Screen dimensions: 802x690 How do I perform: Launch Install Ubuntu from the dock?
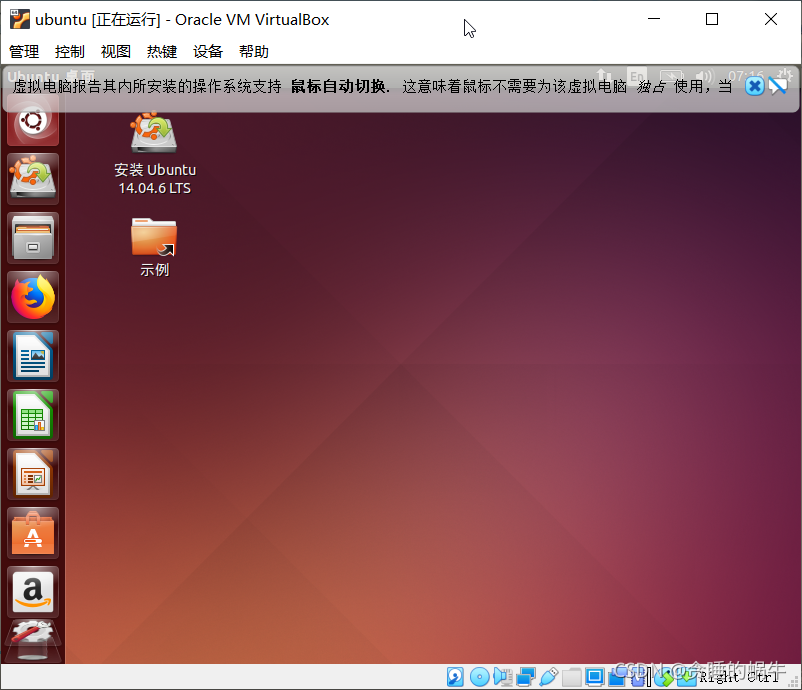(33, 179)
